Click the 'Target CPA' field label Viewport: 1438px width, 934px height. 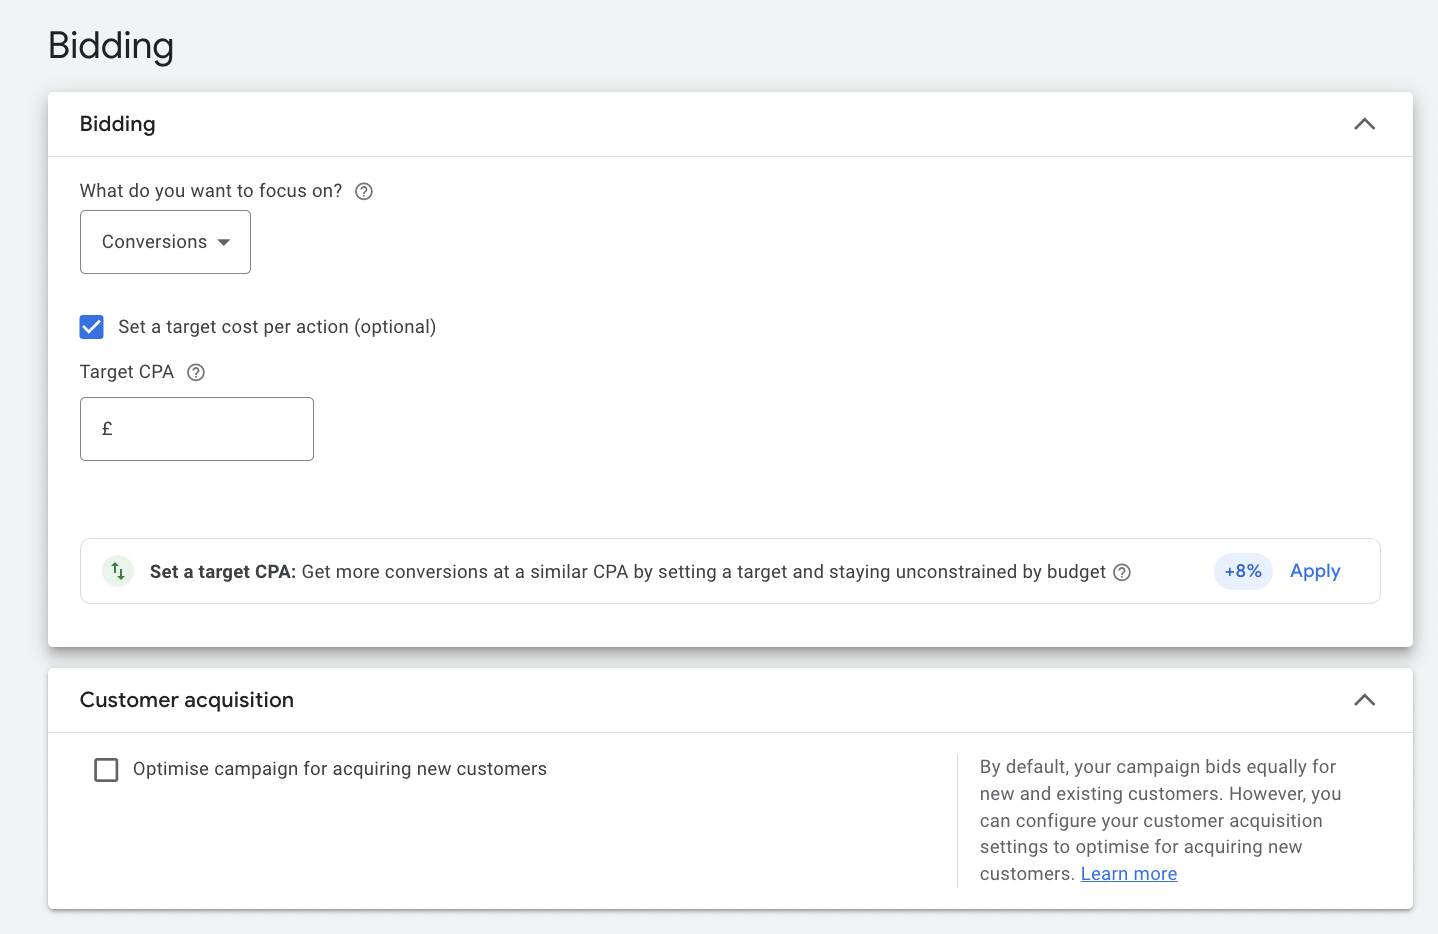[x=127, y=372]
